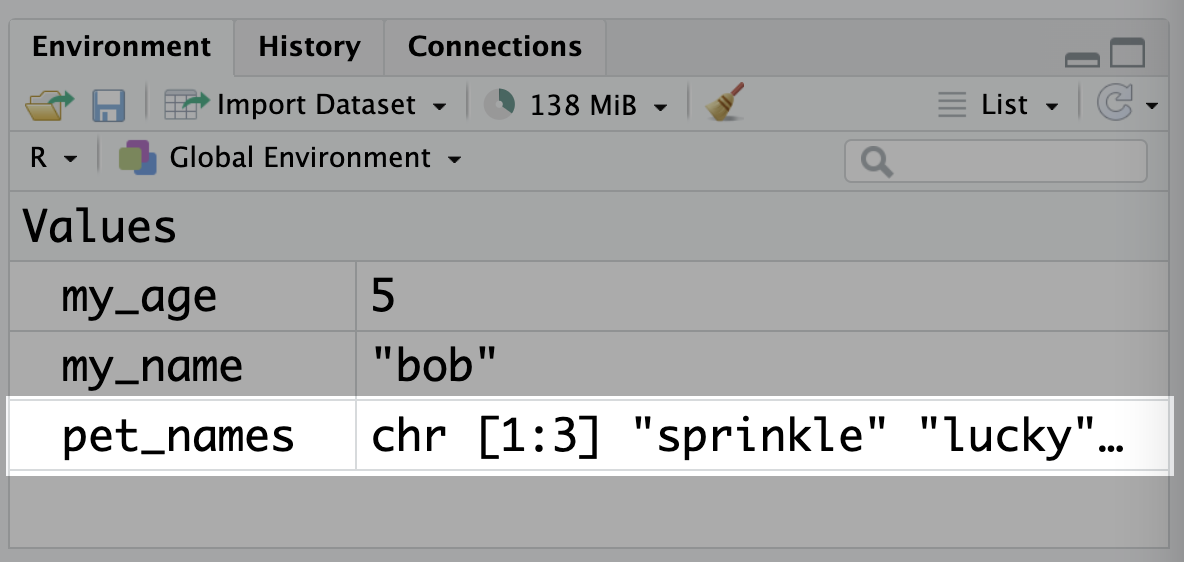Open the List view dropdown arrow
This screenshot has height=562, width=1184.
coord(1052,107)
